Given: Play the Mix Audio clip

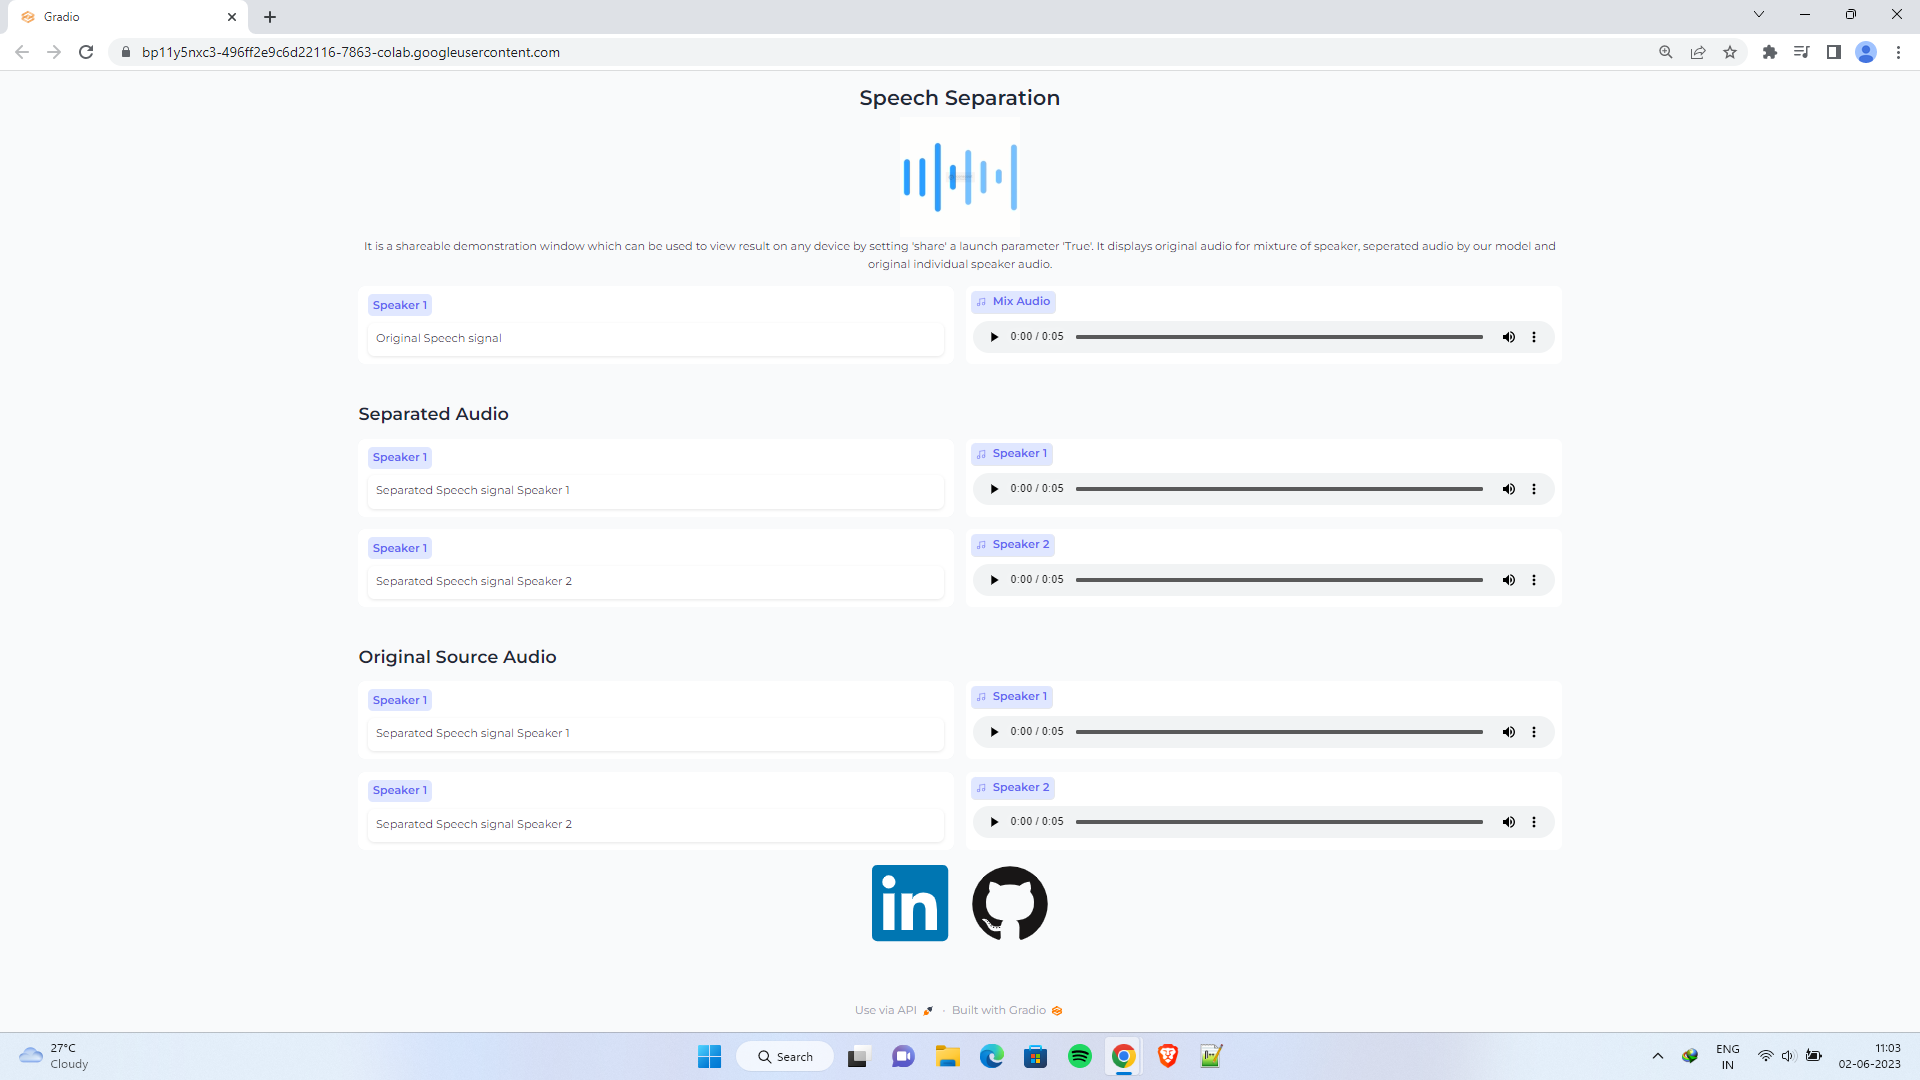Looking at the screenshot, I should (x=994, y=337).
